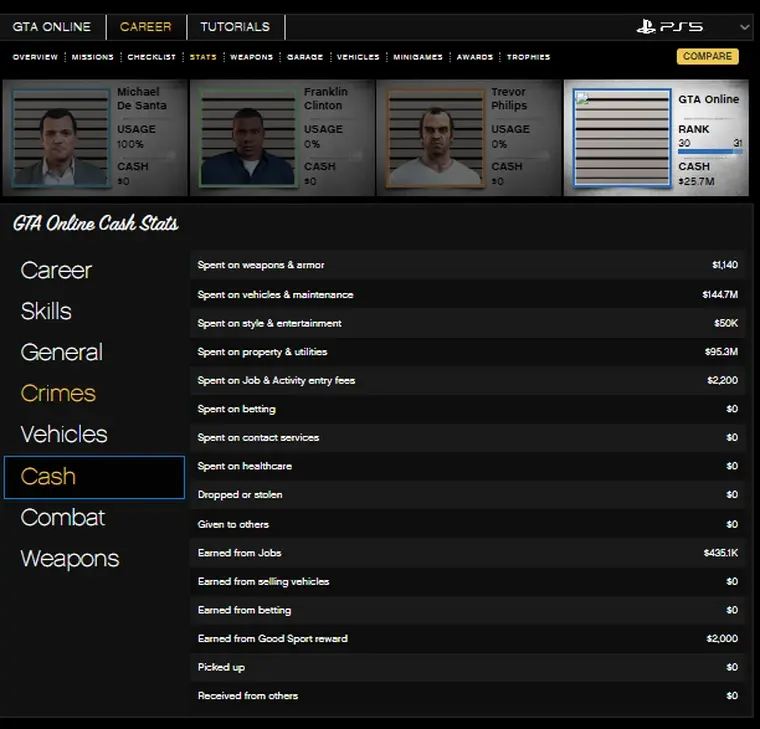Screen dimensions: 760x729
Task: Select the Crimes stats category
Action: point(58,393)
